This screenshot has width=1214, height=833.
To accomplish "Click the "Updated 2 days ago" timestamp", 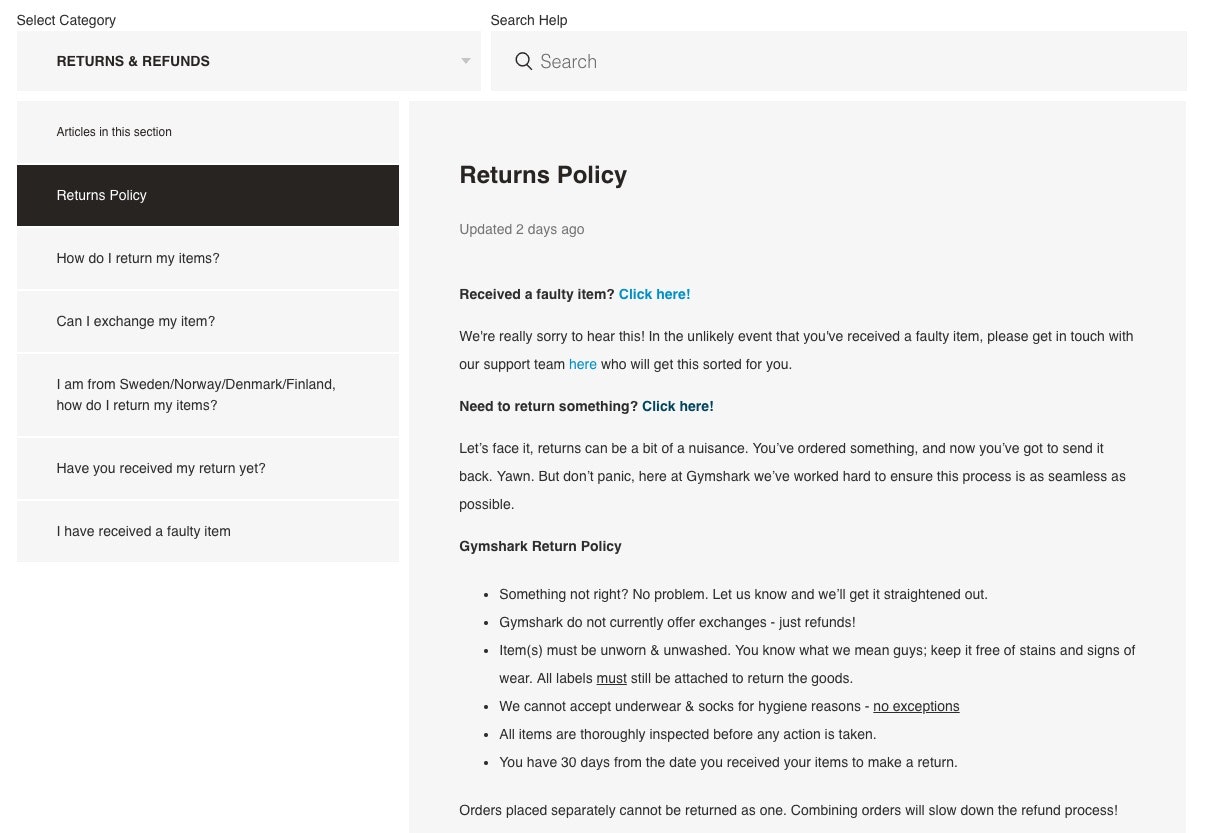I will (521, 229).
